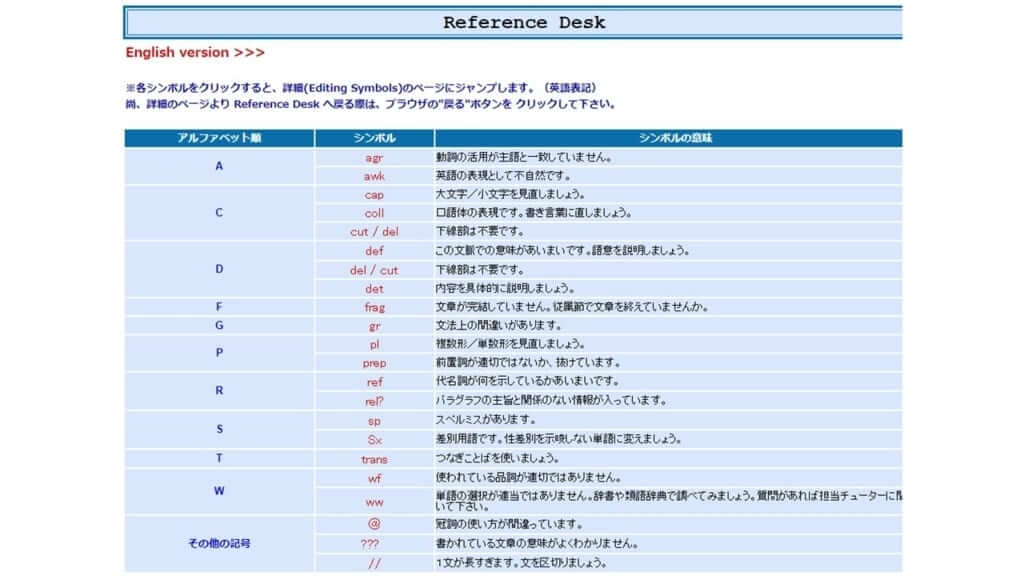Image resolution: width=1024 pixels, height=576 pixels.
Task: Open the wf symbol details
Action: tap(374, 479)
